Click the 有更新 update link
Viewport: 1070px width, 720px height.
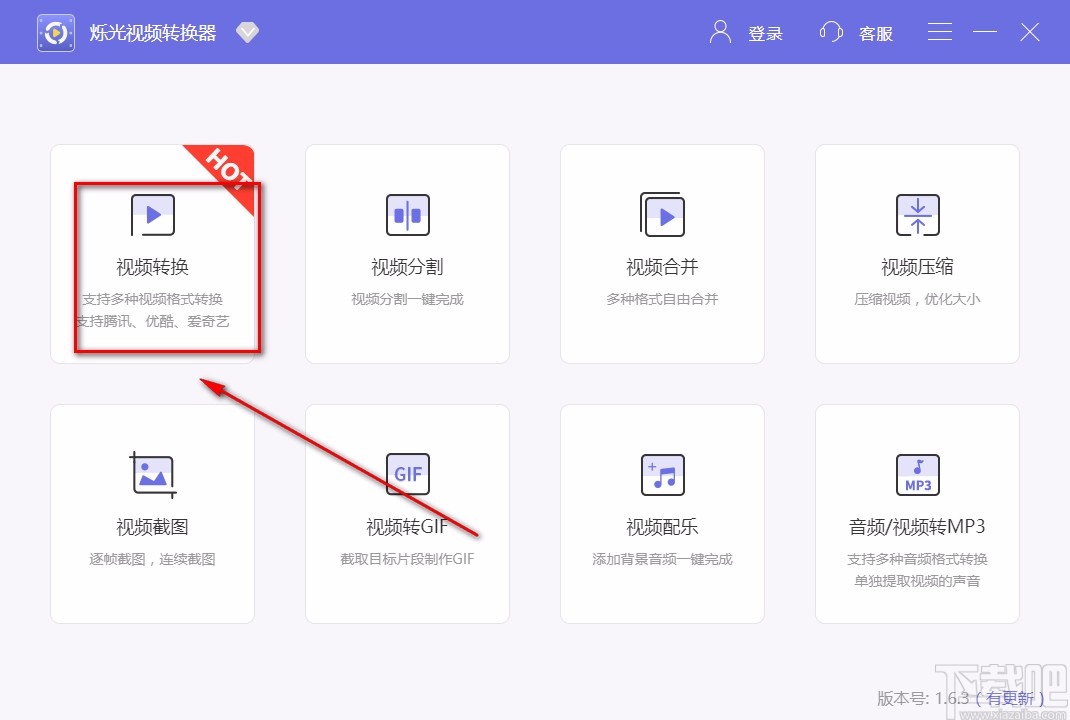pyautogui.click(x=1009, y=699)
